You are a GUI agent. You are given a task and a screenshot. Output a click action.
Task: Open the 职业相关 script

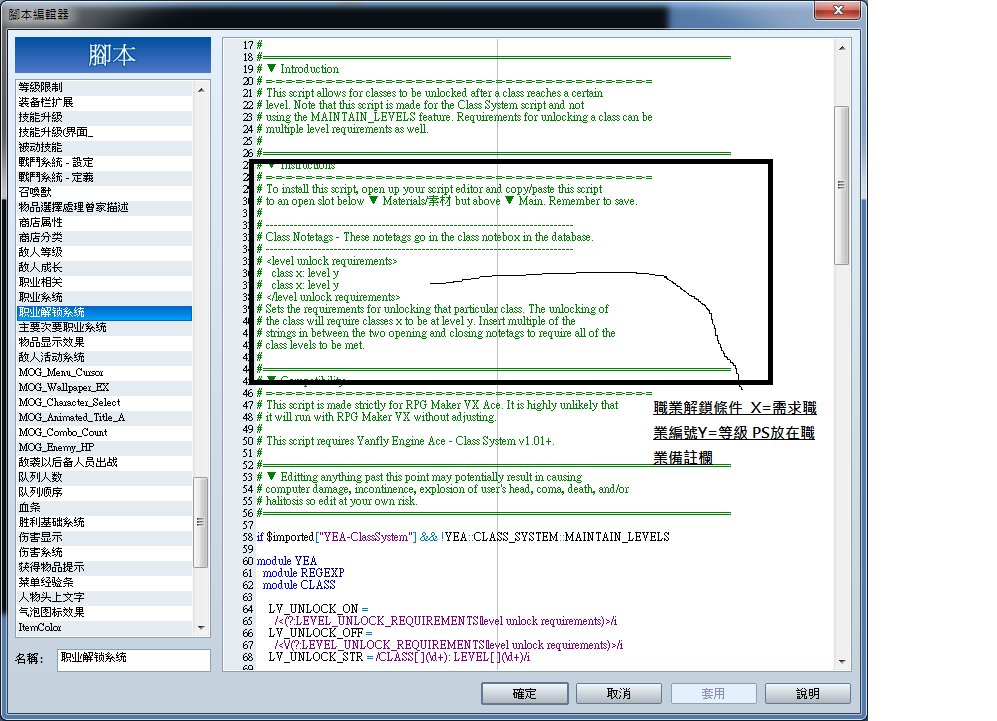pyautogui.click(x=104, y=282)
